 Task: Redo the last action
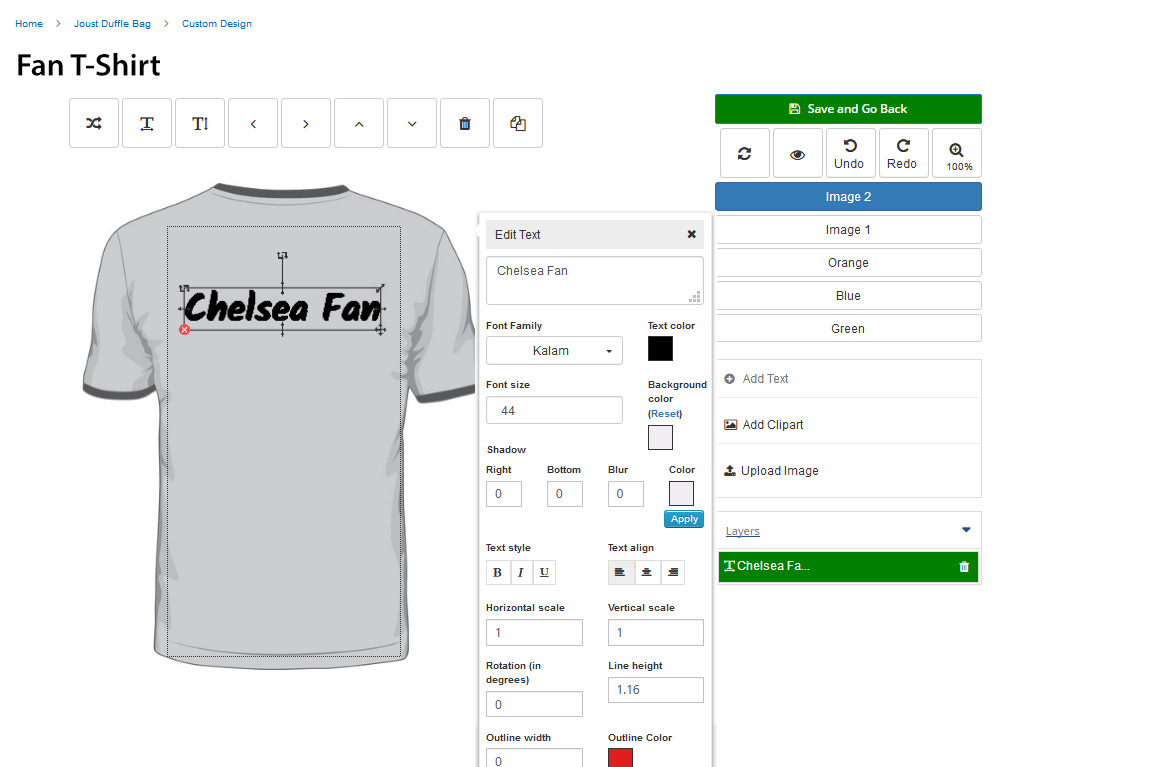(902, 153)
